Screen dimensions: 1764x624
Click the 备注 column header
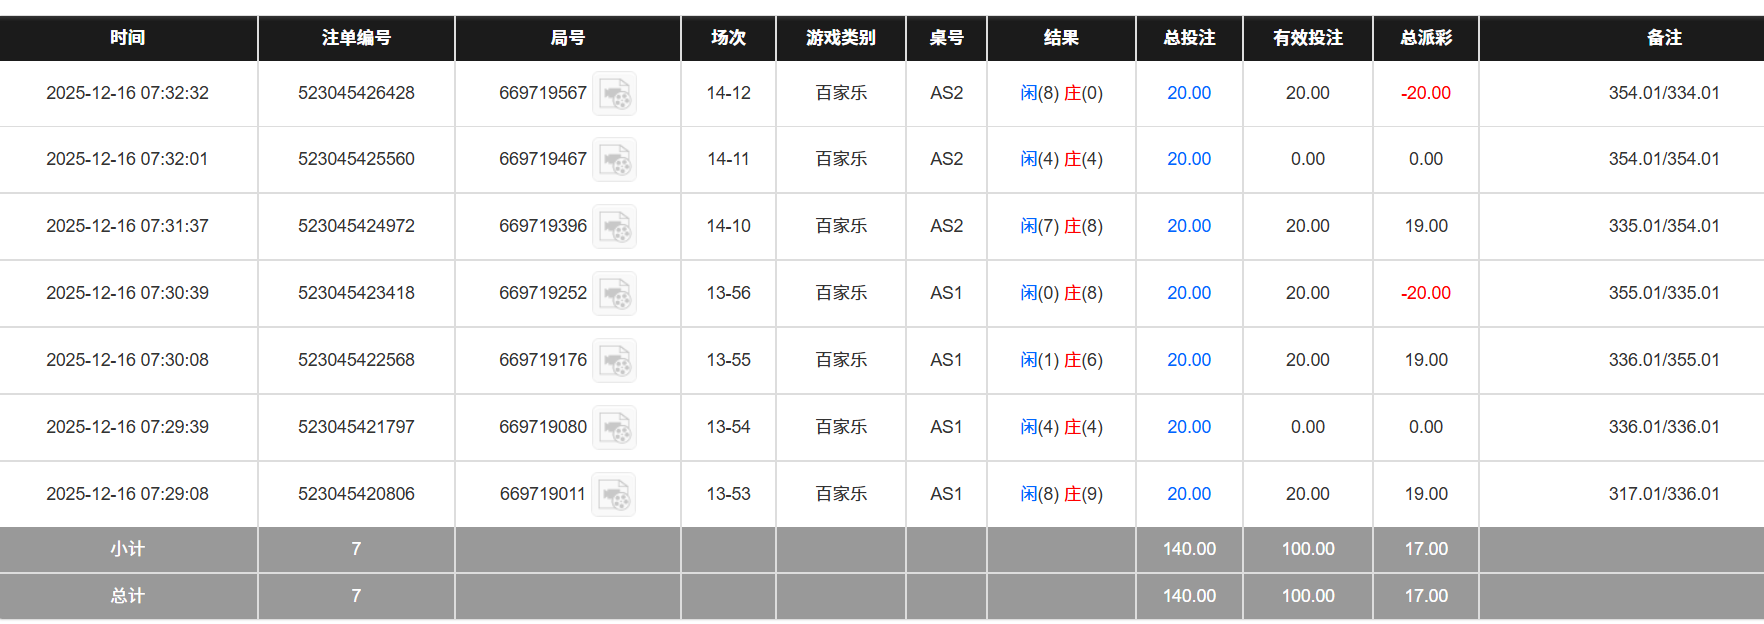[x=1664, y=38]
